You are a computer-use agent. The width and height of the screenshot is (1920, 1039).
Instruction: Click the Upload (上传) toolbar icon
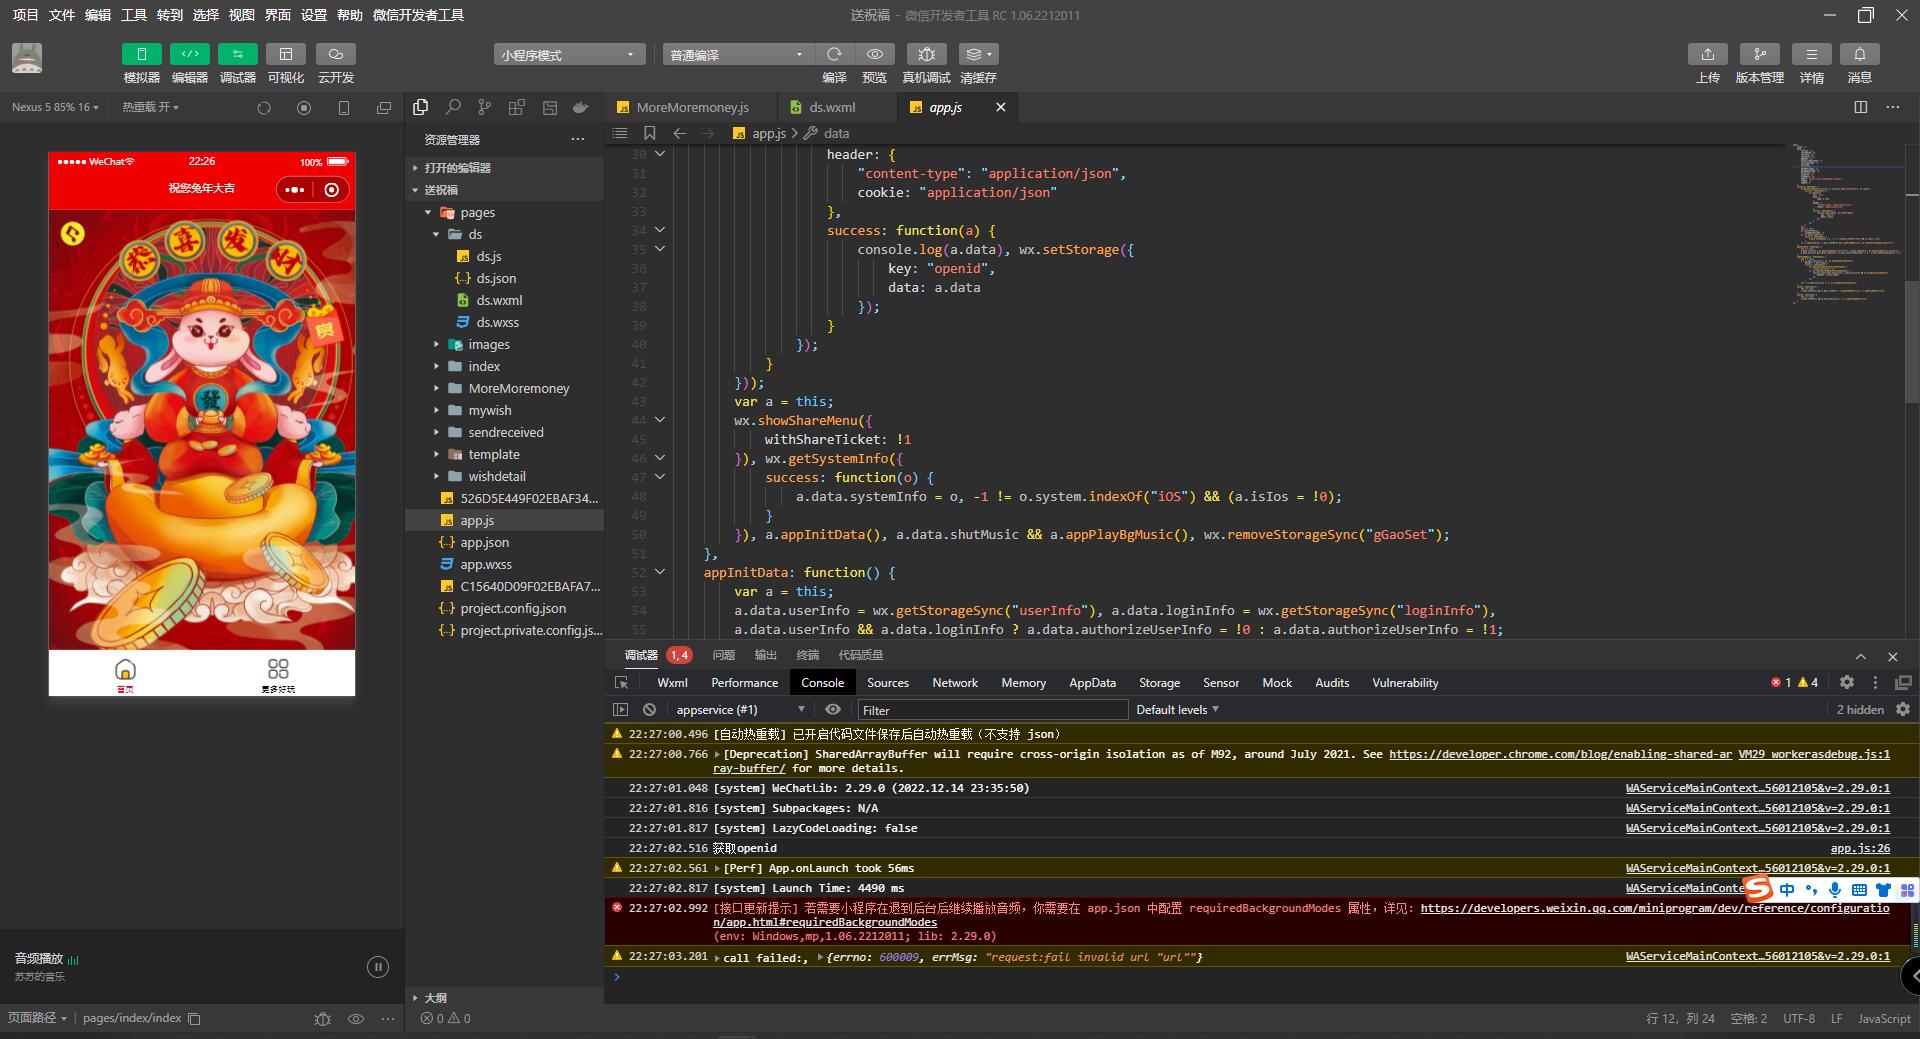[x=1707, y=55]
